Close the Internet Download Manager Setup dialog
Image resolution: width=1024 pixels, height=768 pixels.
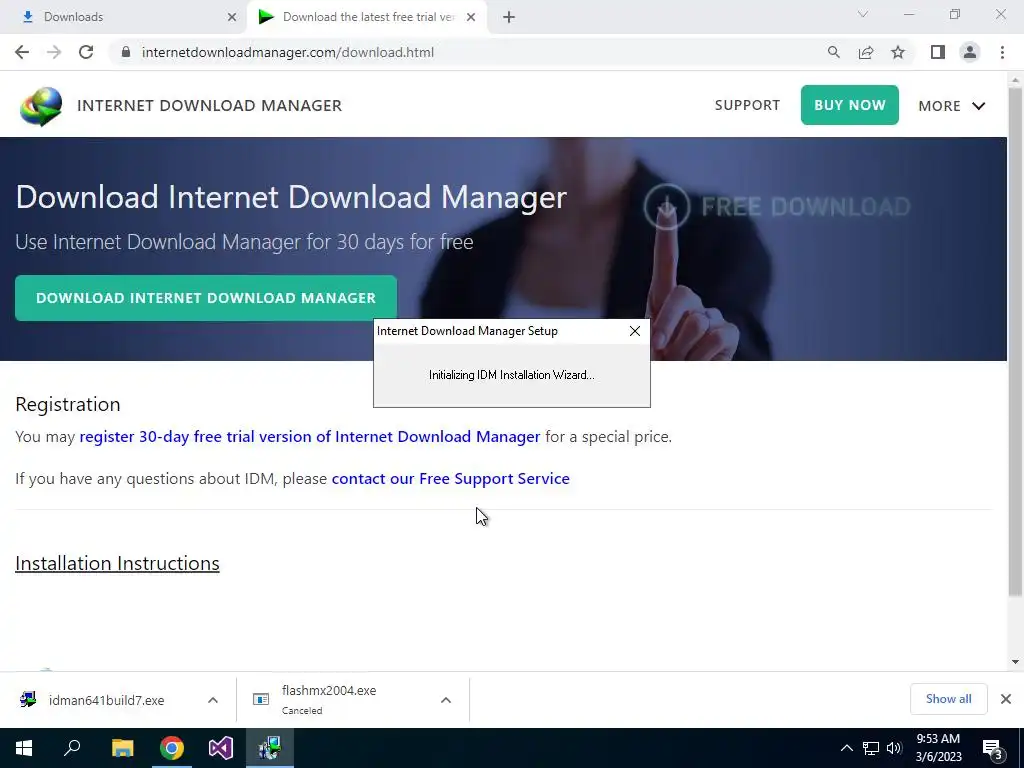[x=635, y=331]
